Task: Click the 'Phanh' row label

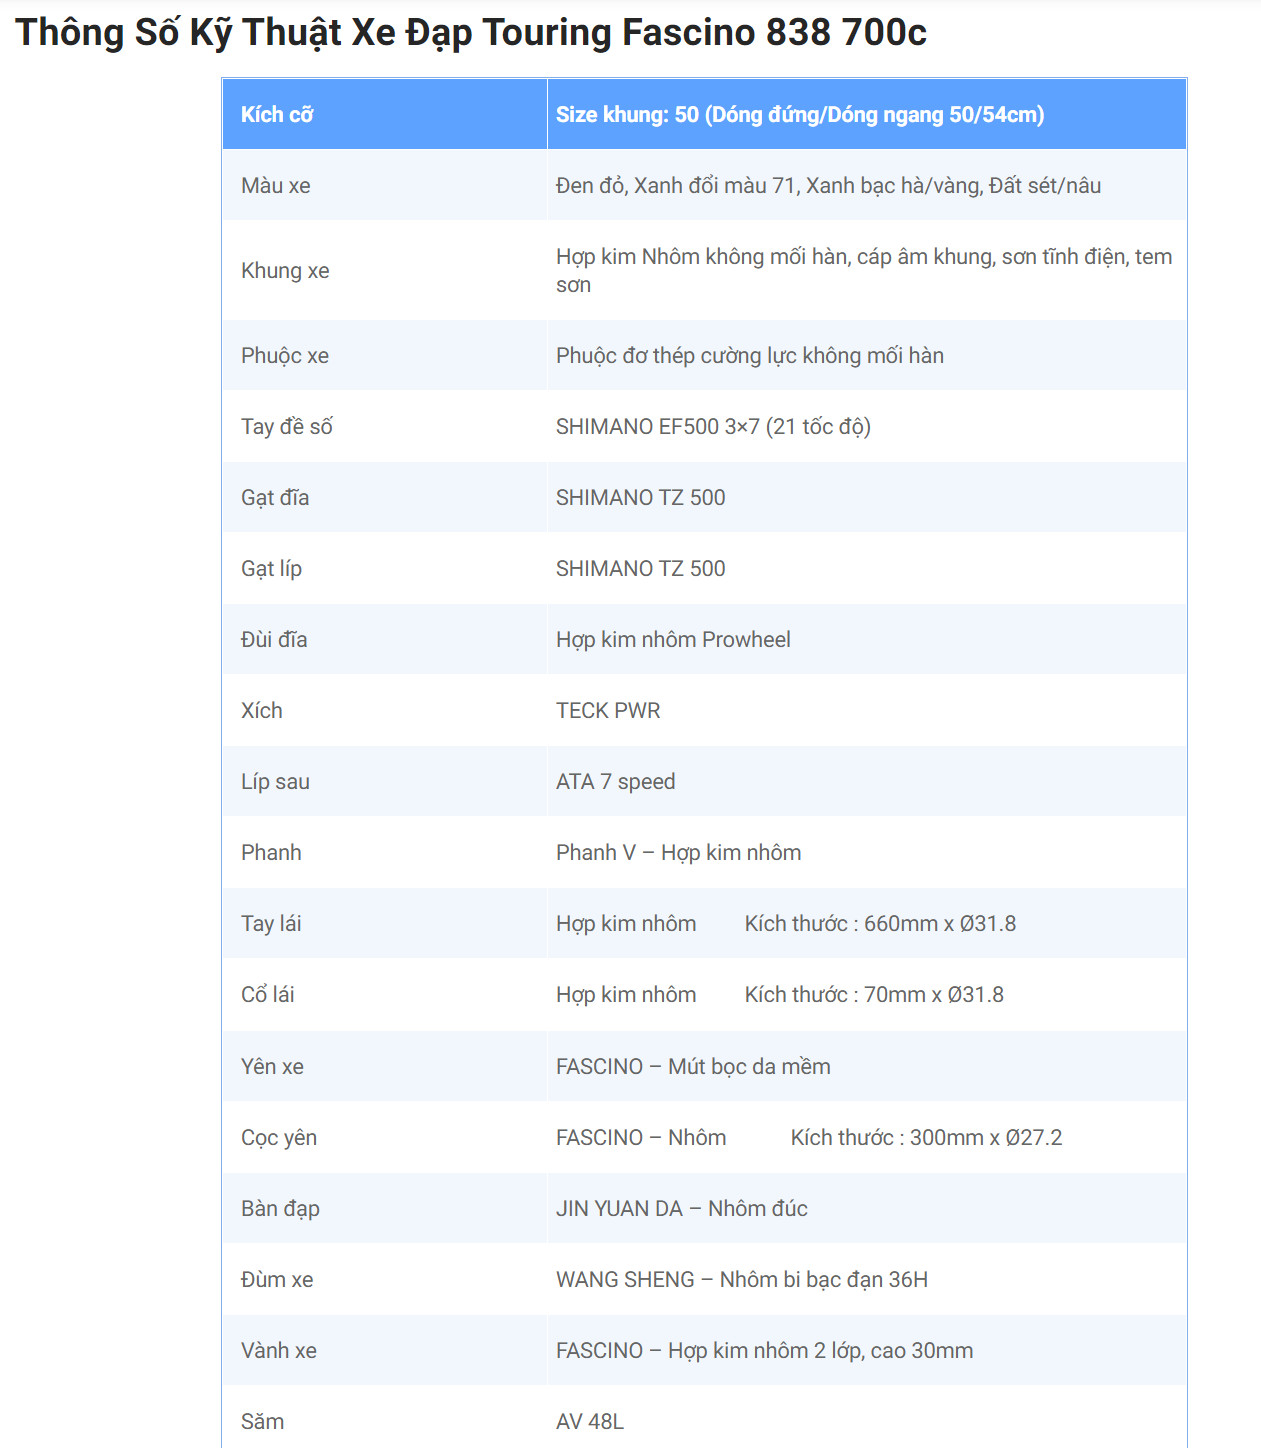Action: tap(271, 852)
